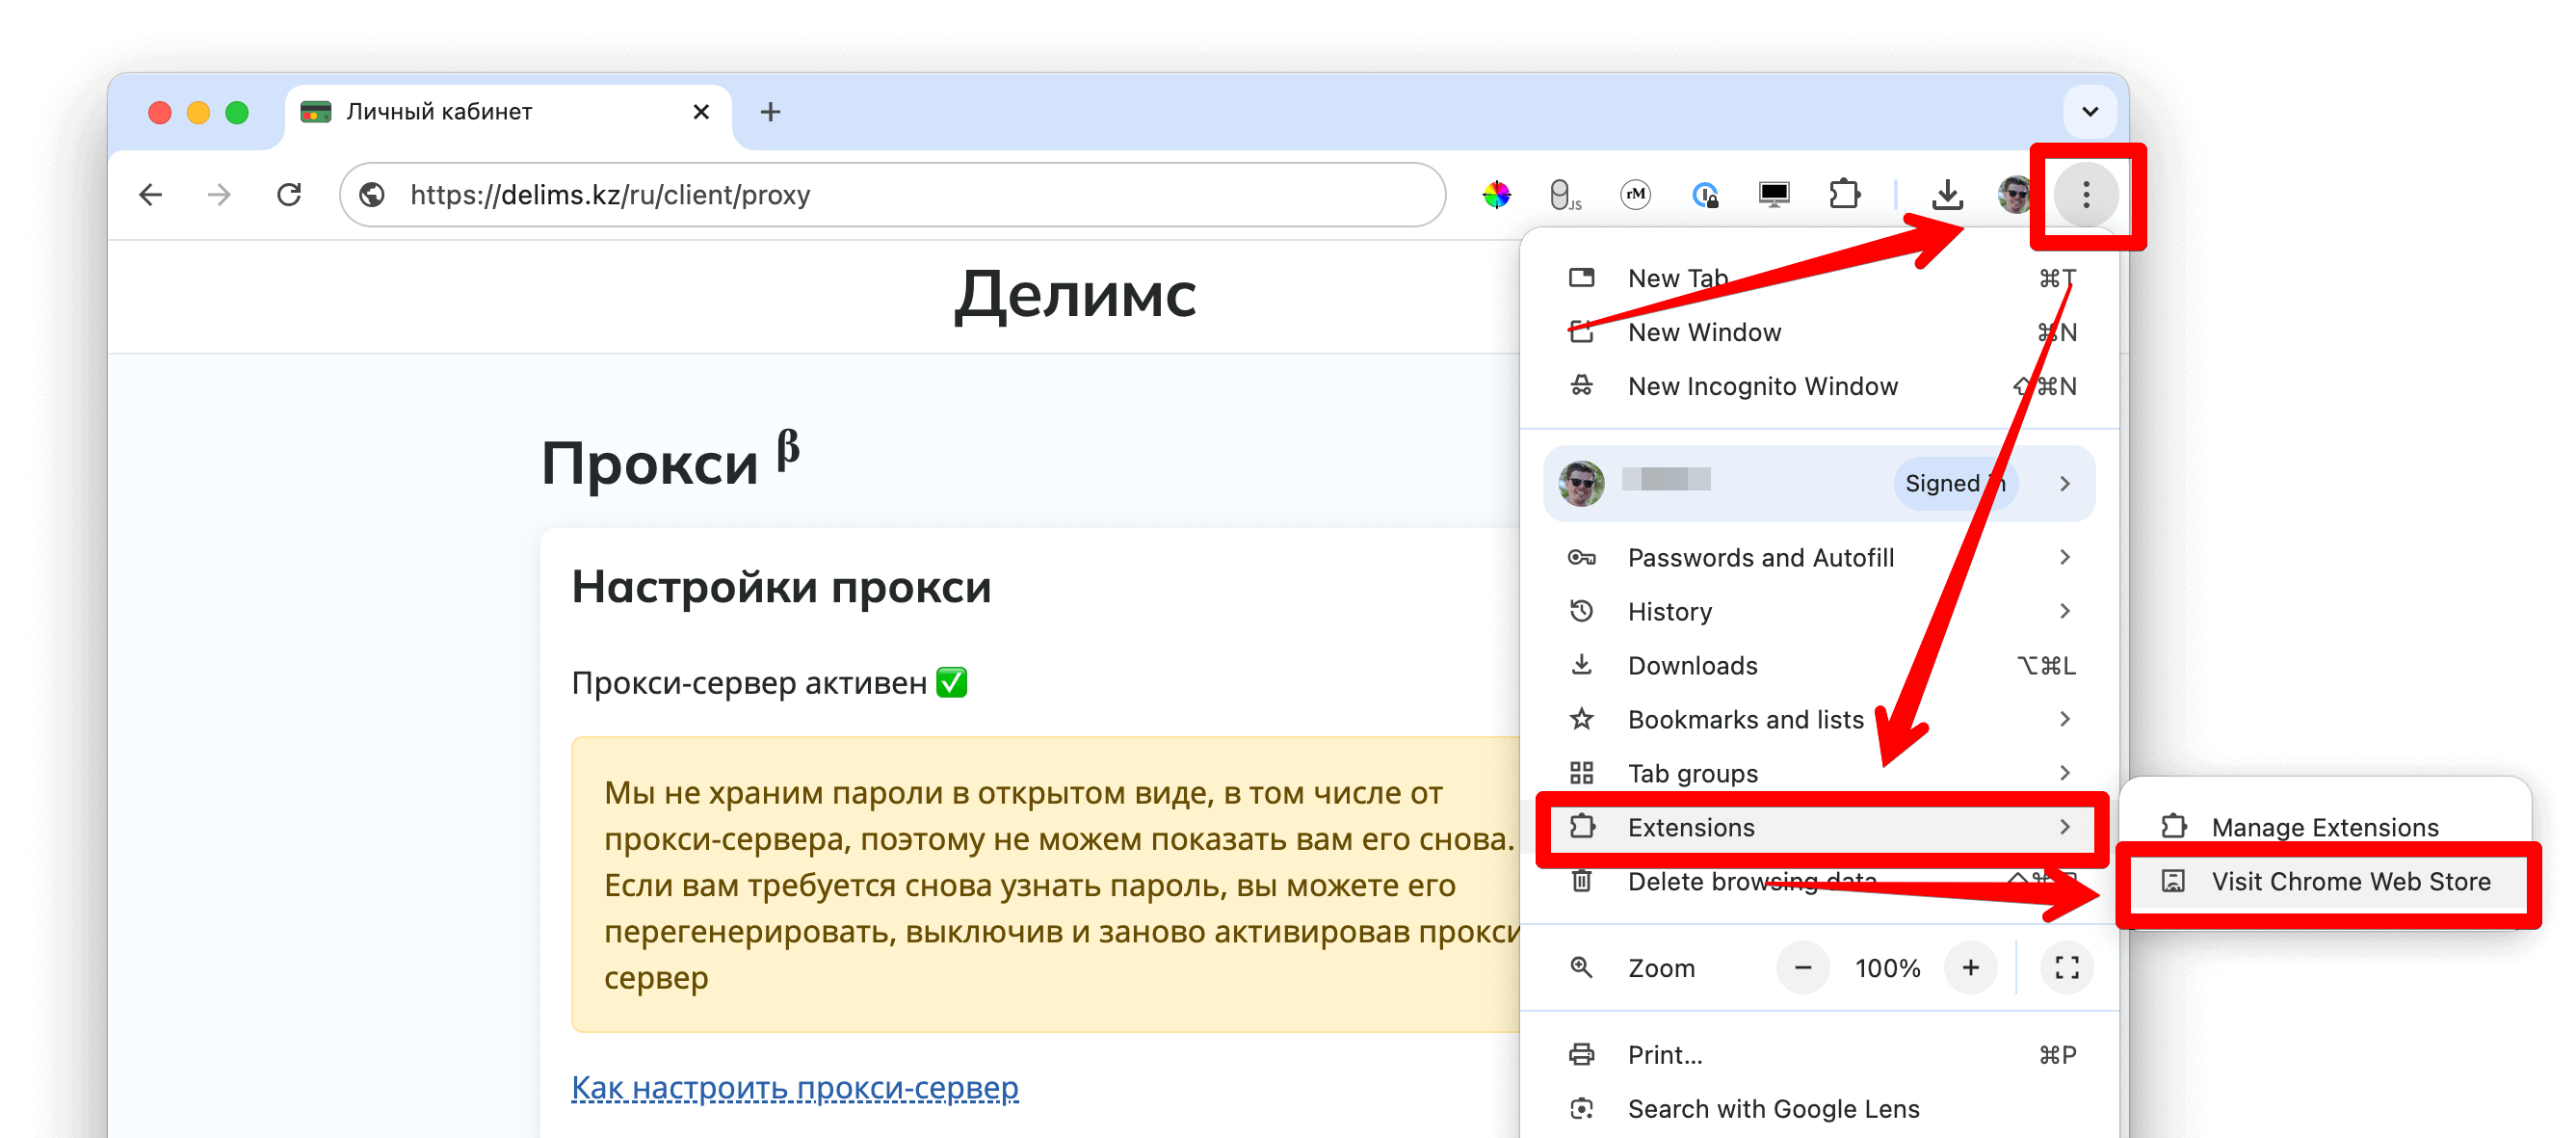This screenshot has height=1138, width=2576.
Task: Click the 100% zoom value
Action: 1887,968
